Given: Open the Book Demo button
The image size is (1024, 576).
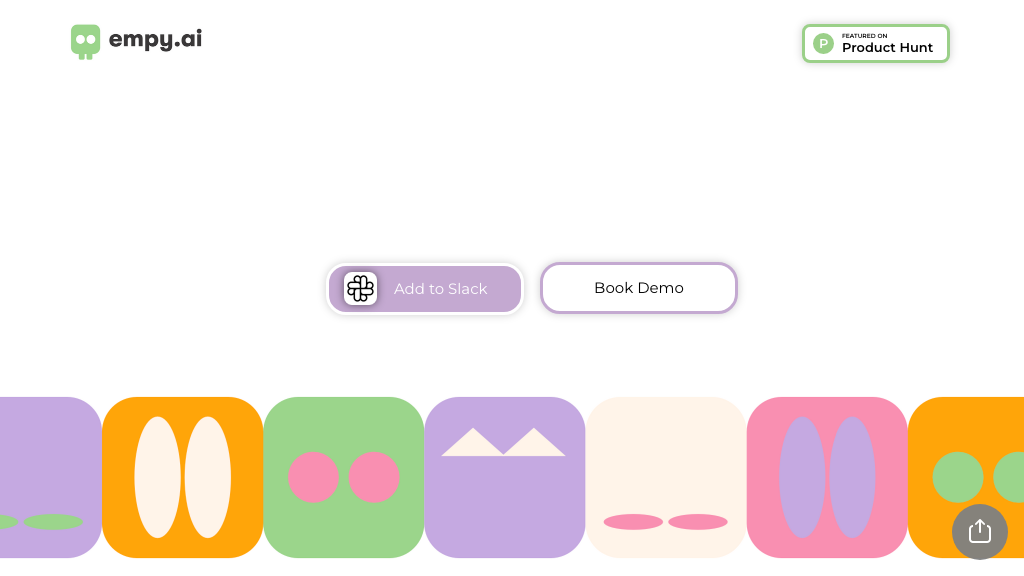Looking at the screenshot, I should pos(639,288).
